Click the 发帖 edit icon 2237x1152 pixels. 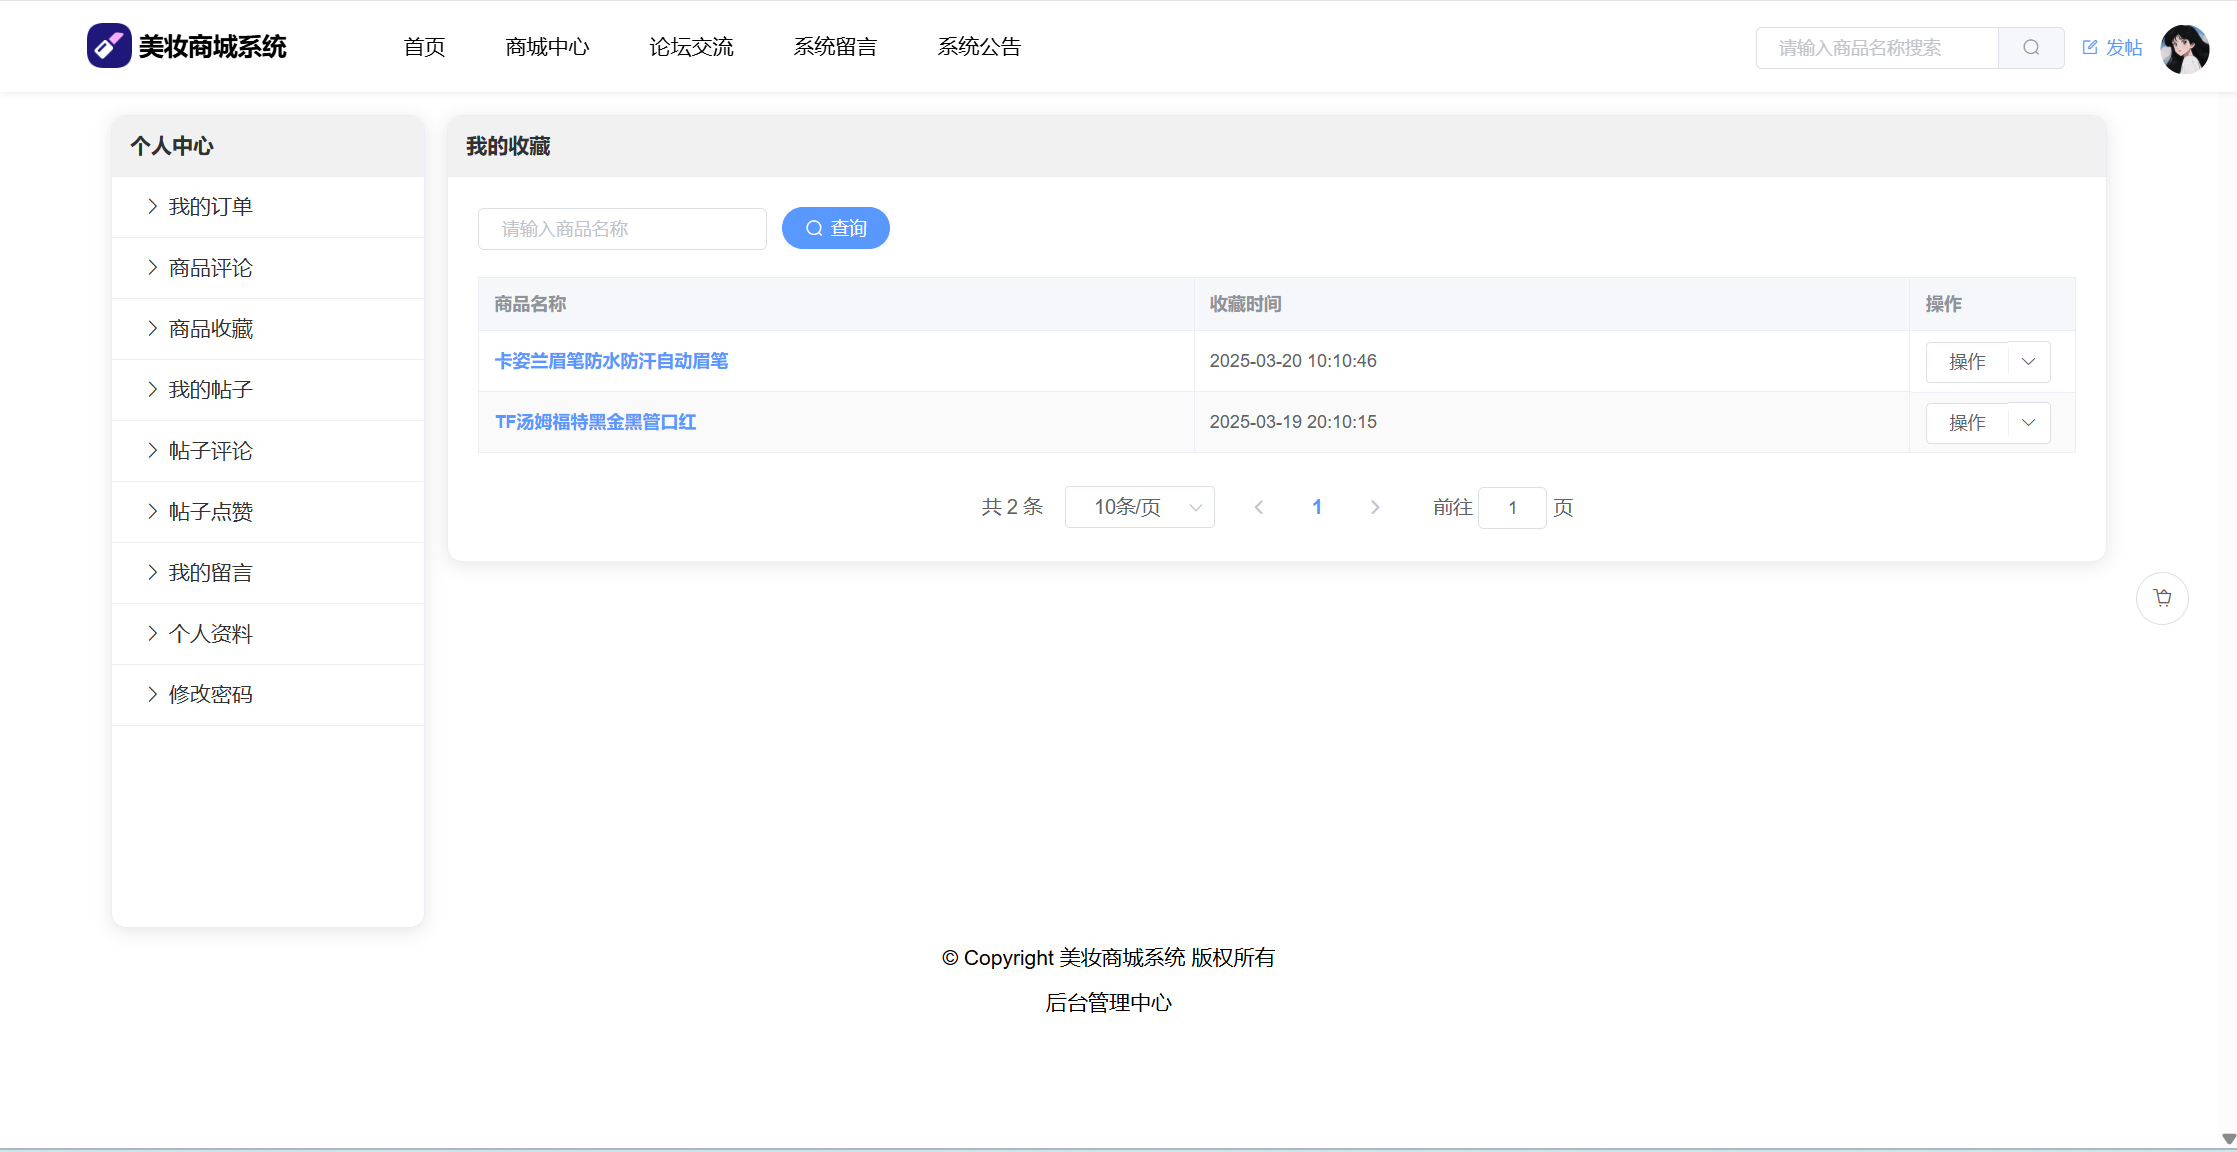coord(2090,47)
